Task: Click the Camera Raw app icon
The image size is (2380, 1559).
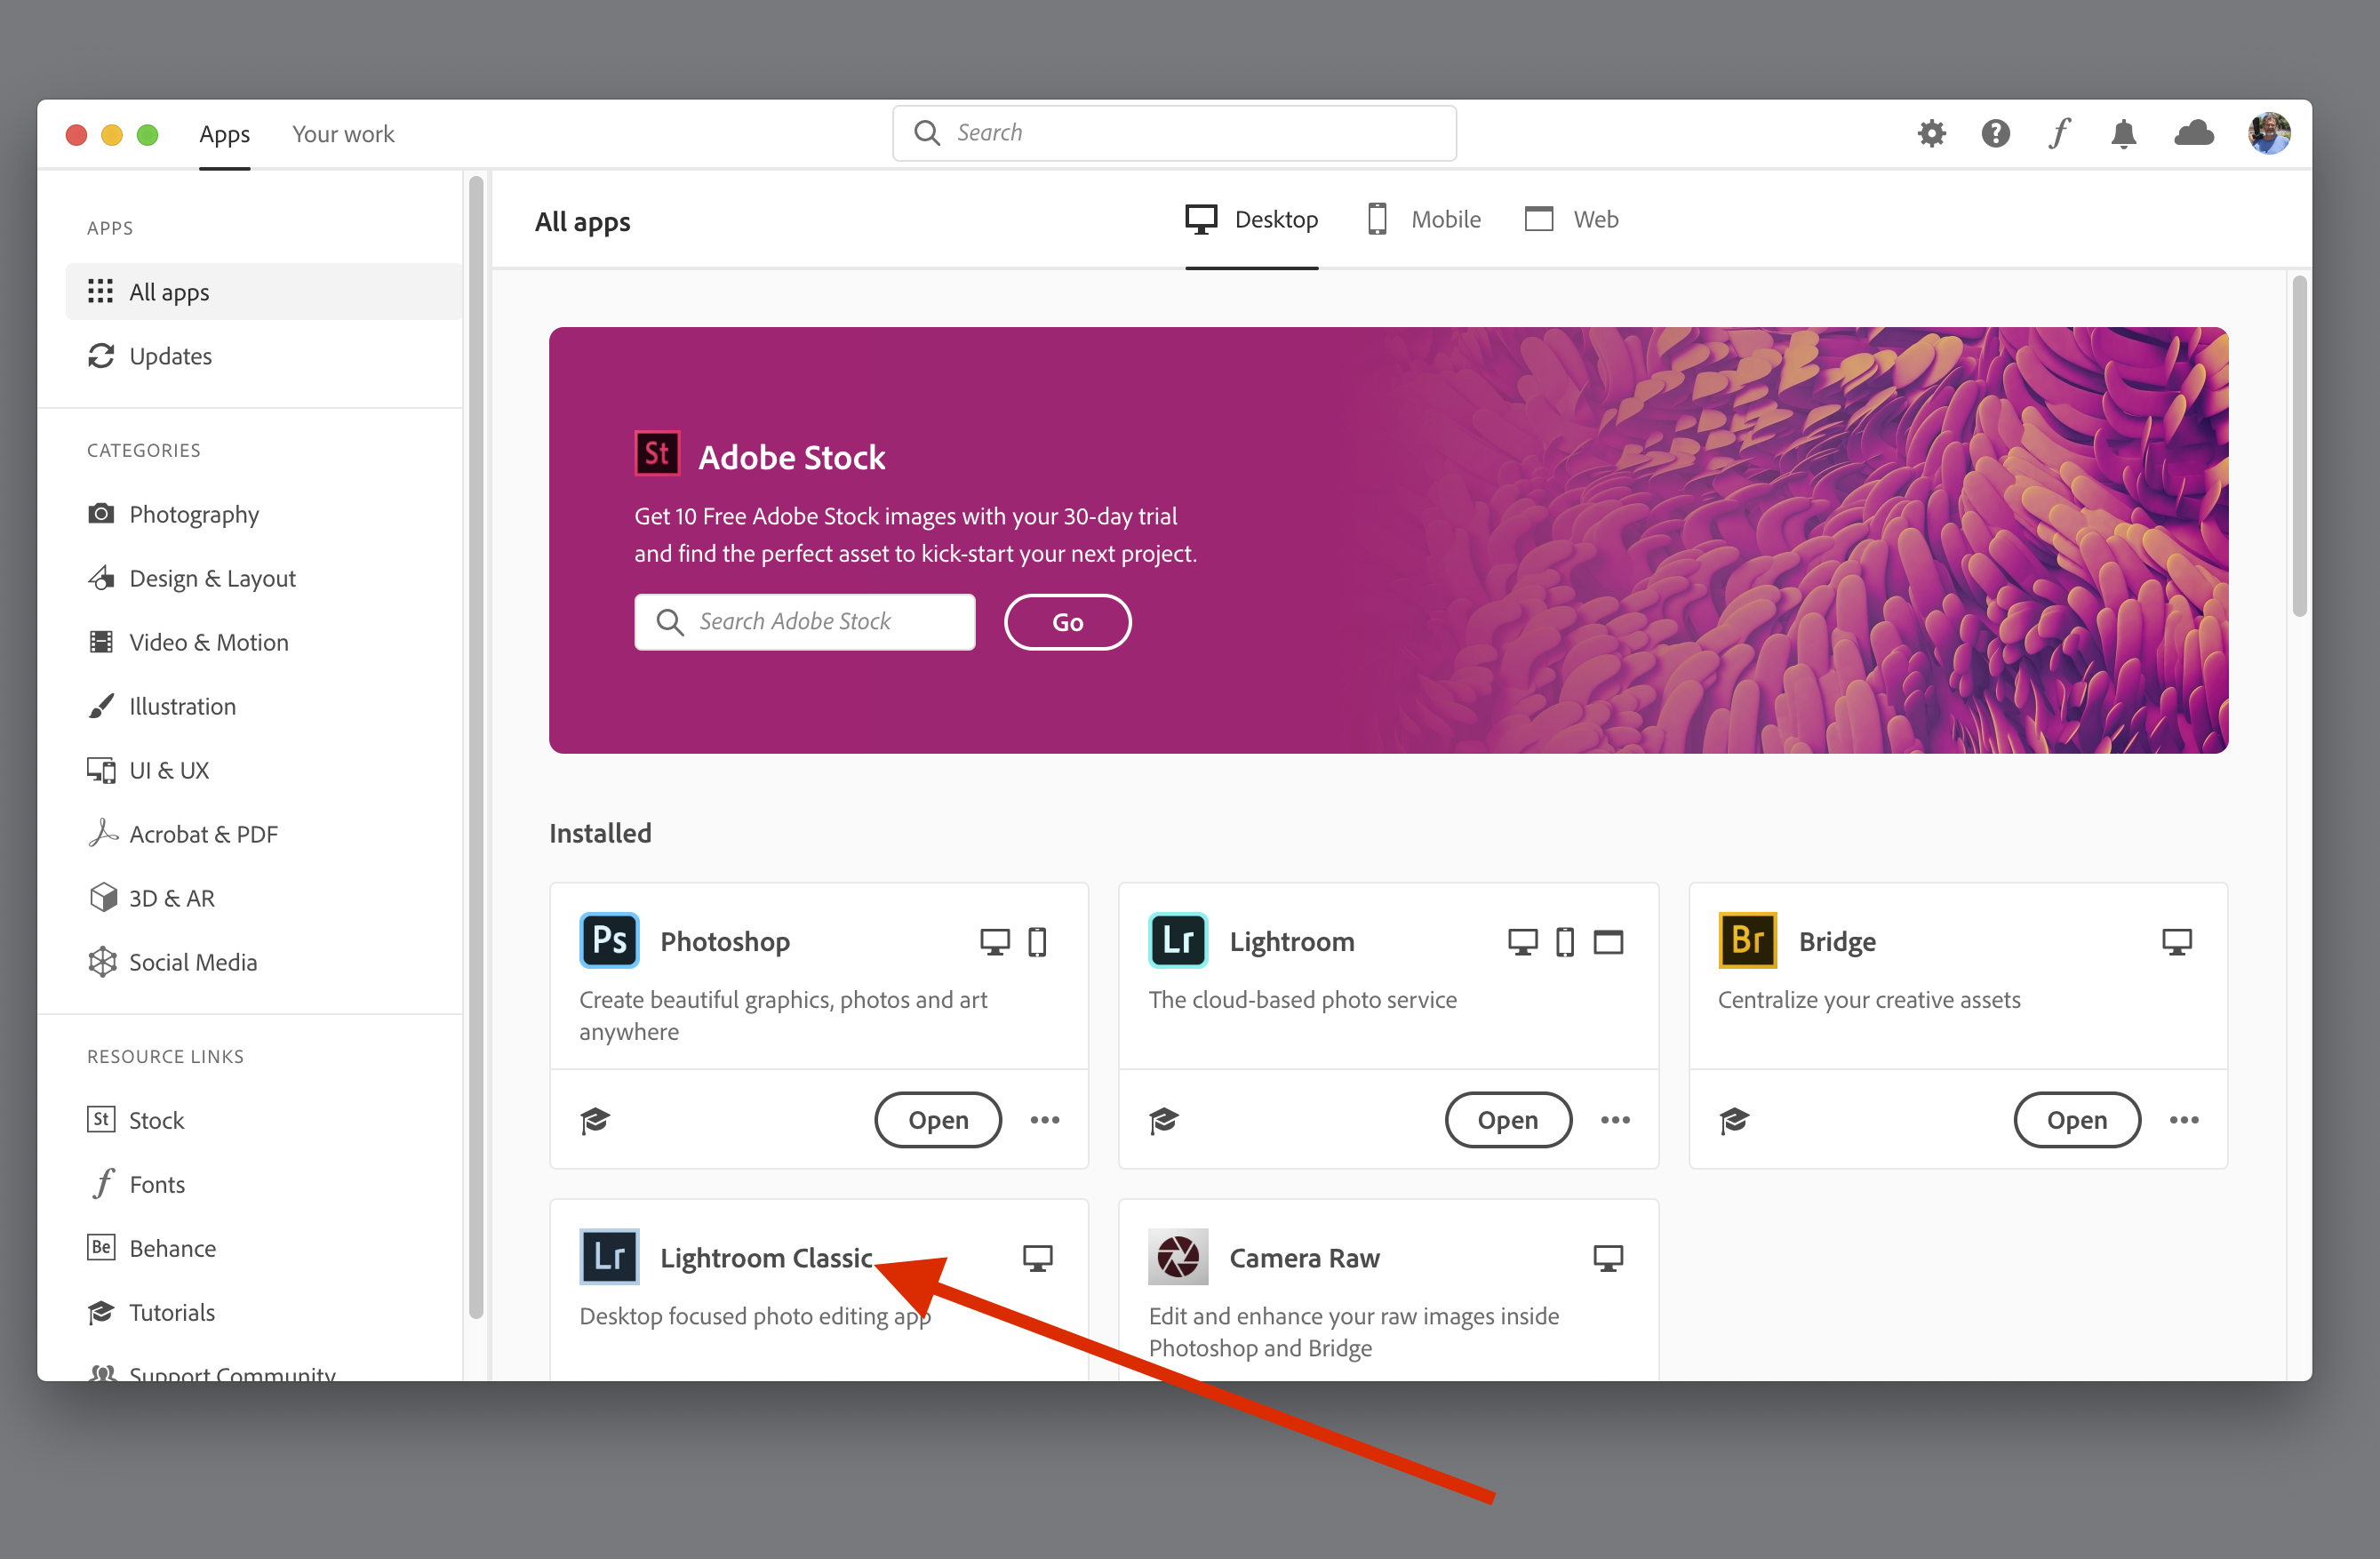Action: [1176, 1258]
